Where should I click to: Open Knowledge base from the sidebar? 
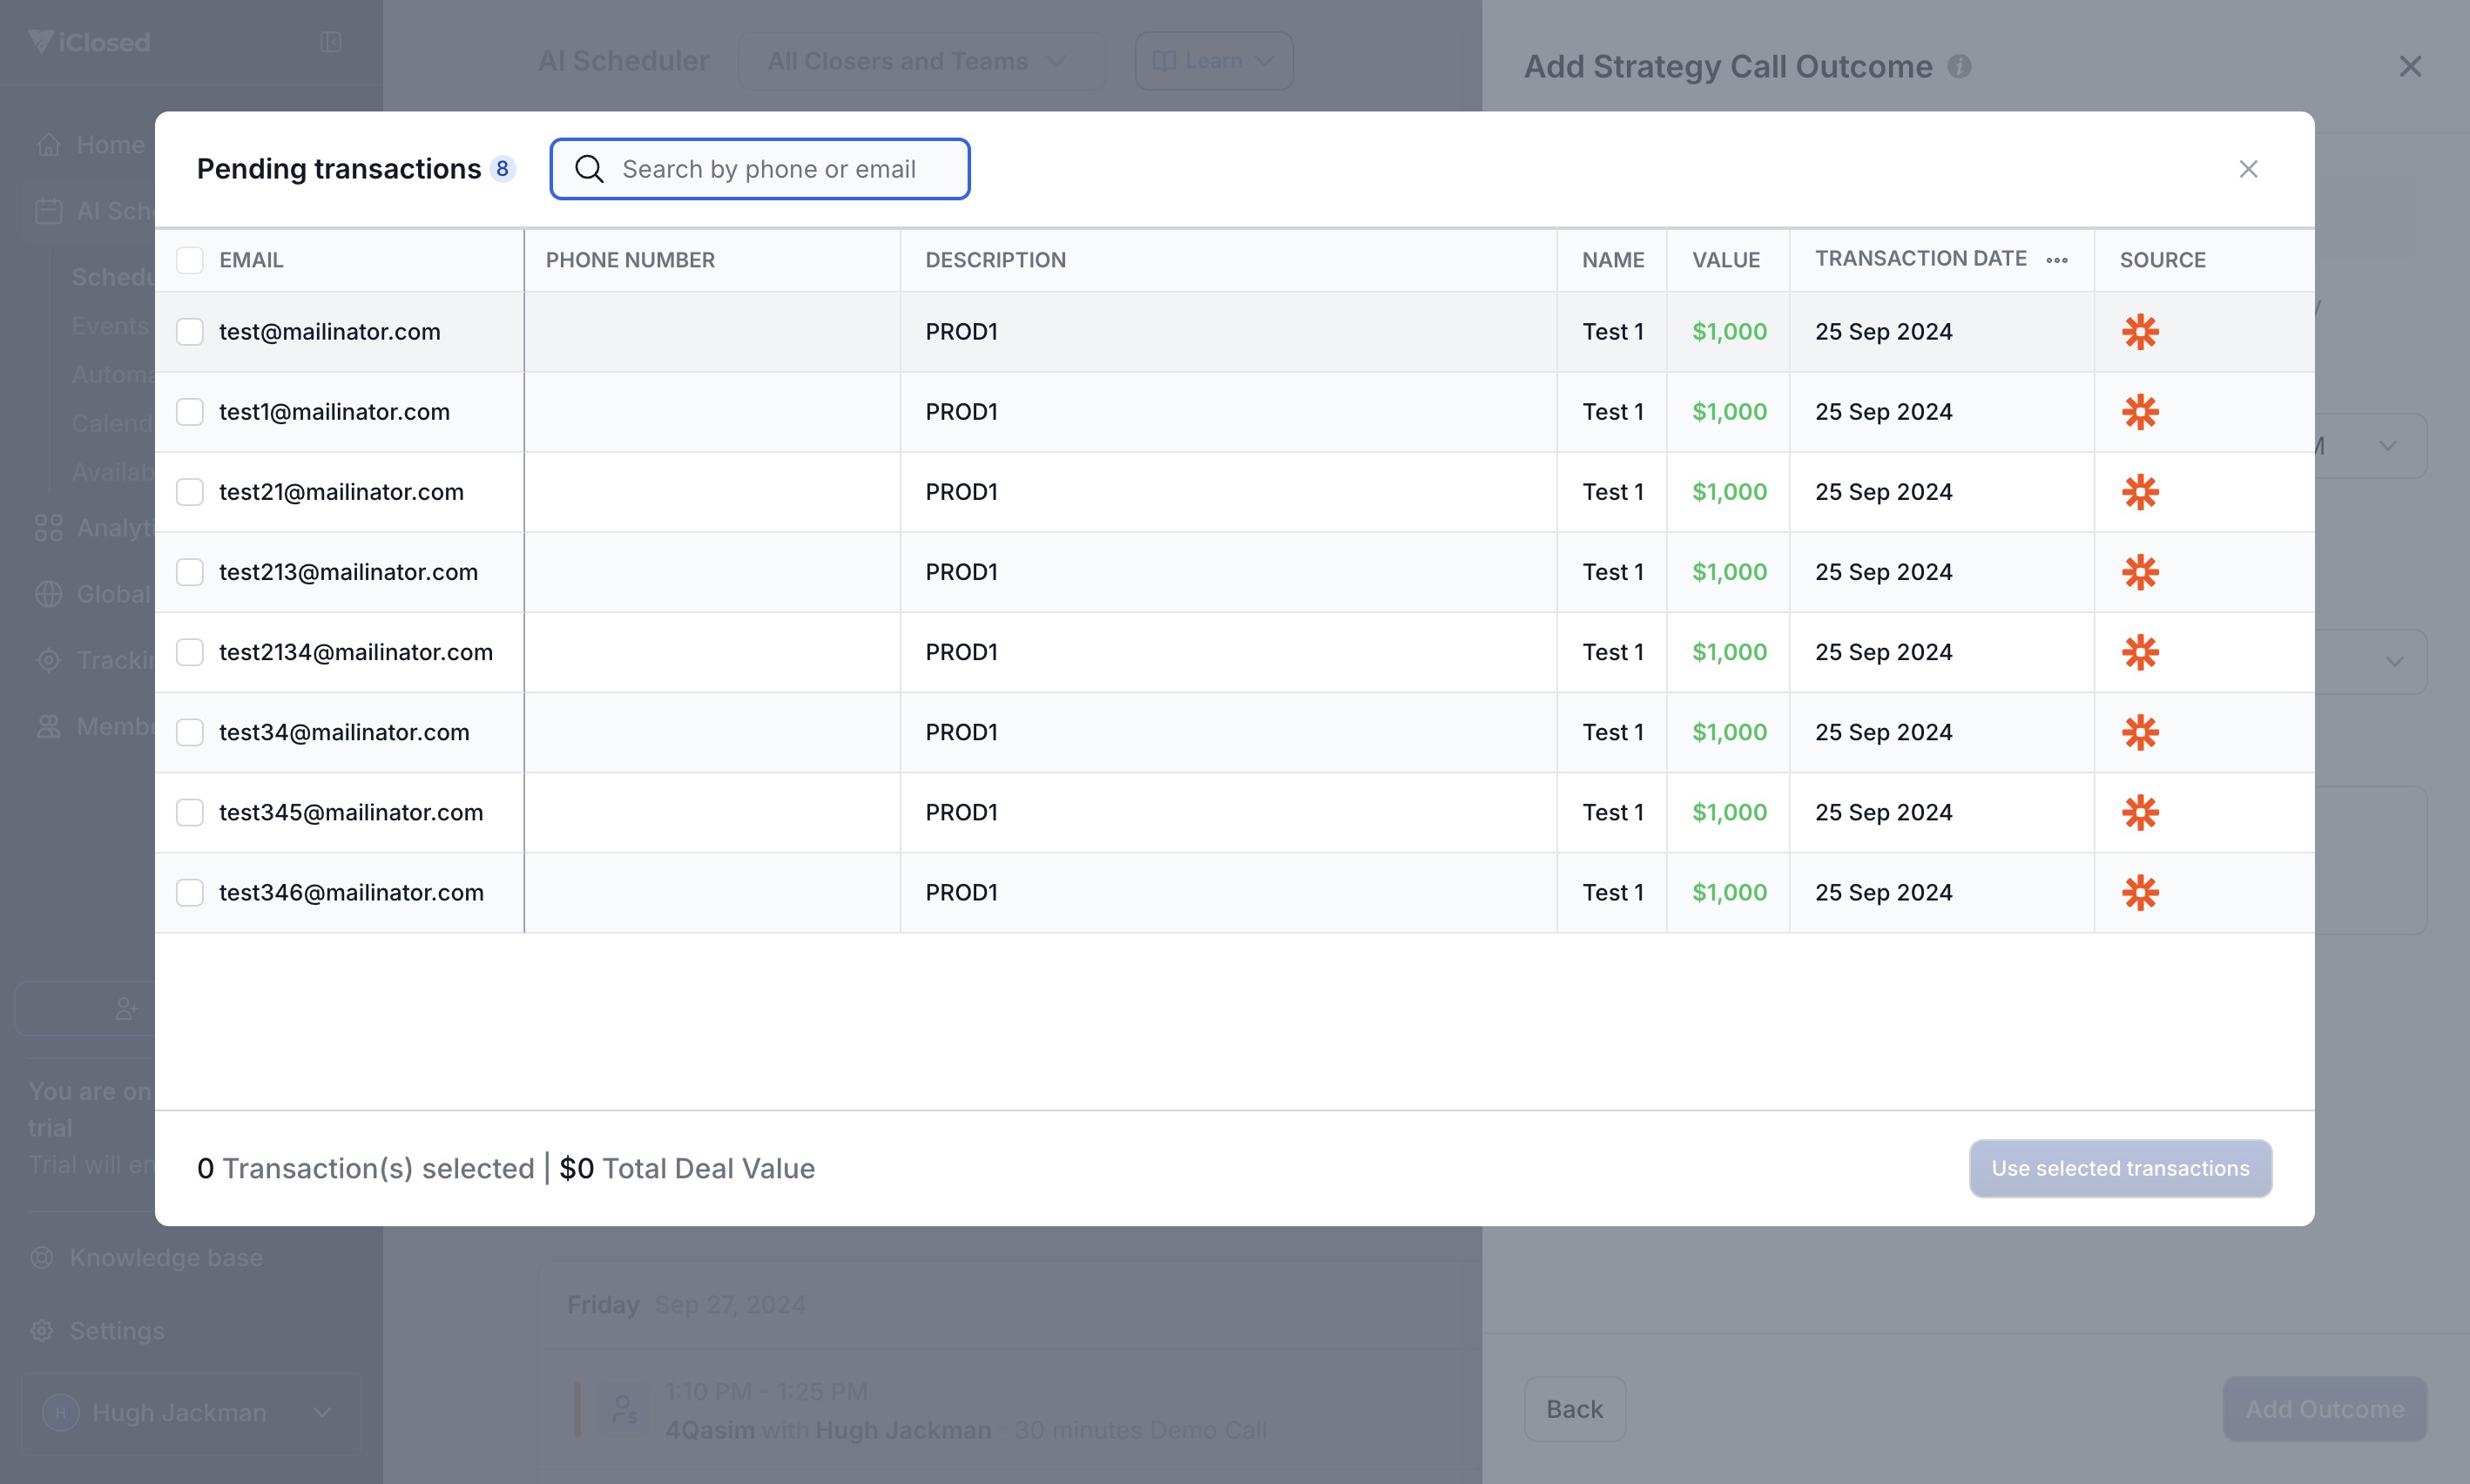(165, 1257)
